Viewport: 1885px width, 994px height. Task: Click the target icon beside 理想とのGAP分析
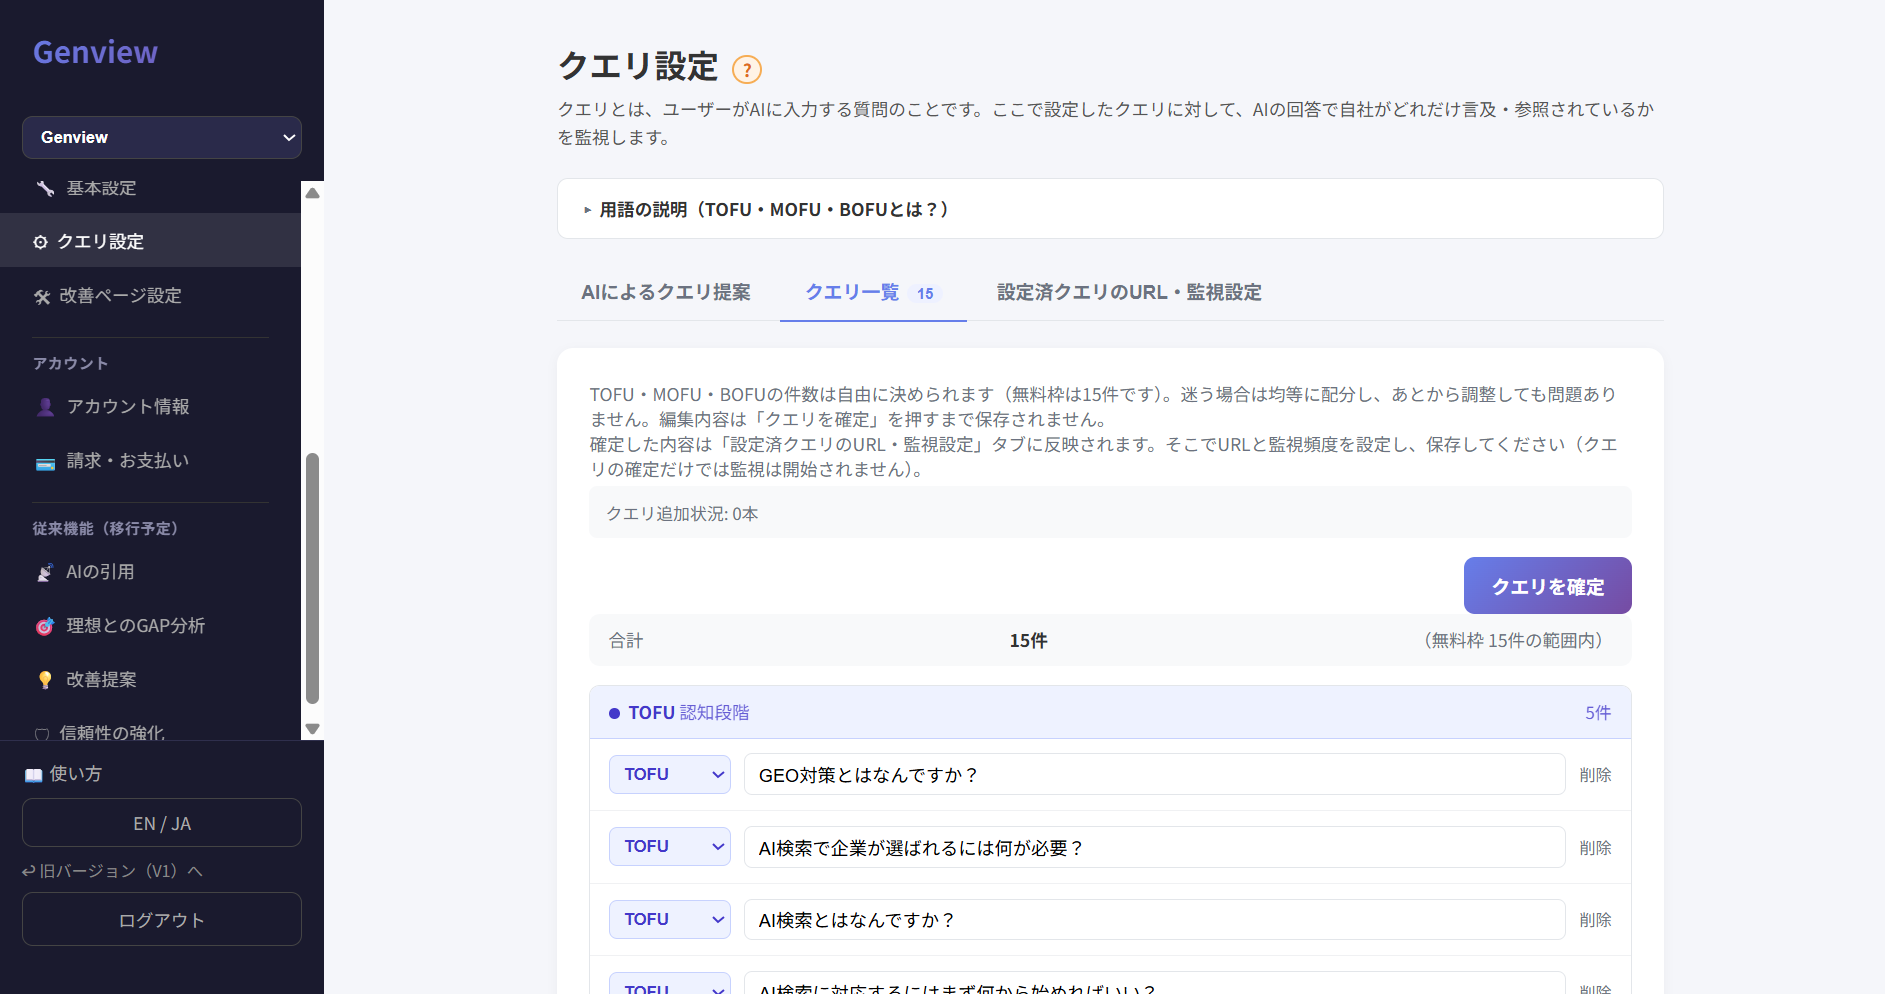45,627
